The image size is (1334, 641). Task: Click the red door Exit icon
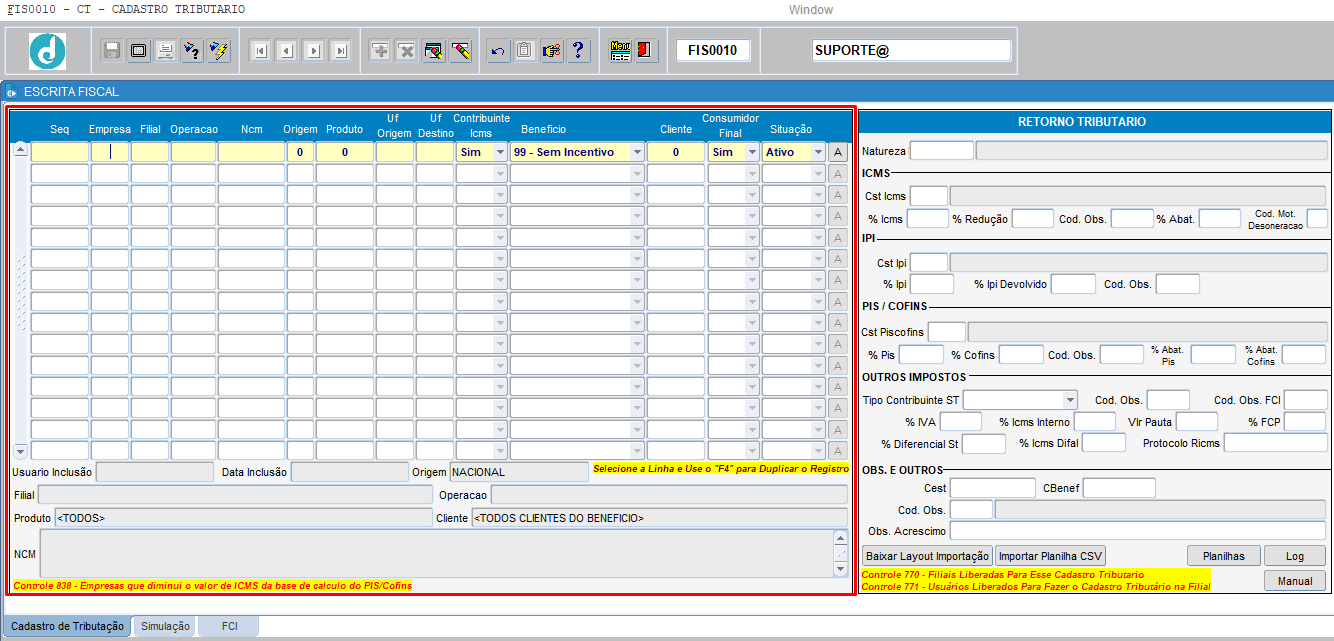tap(646, 50)
